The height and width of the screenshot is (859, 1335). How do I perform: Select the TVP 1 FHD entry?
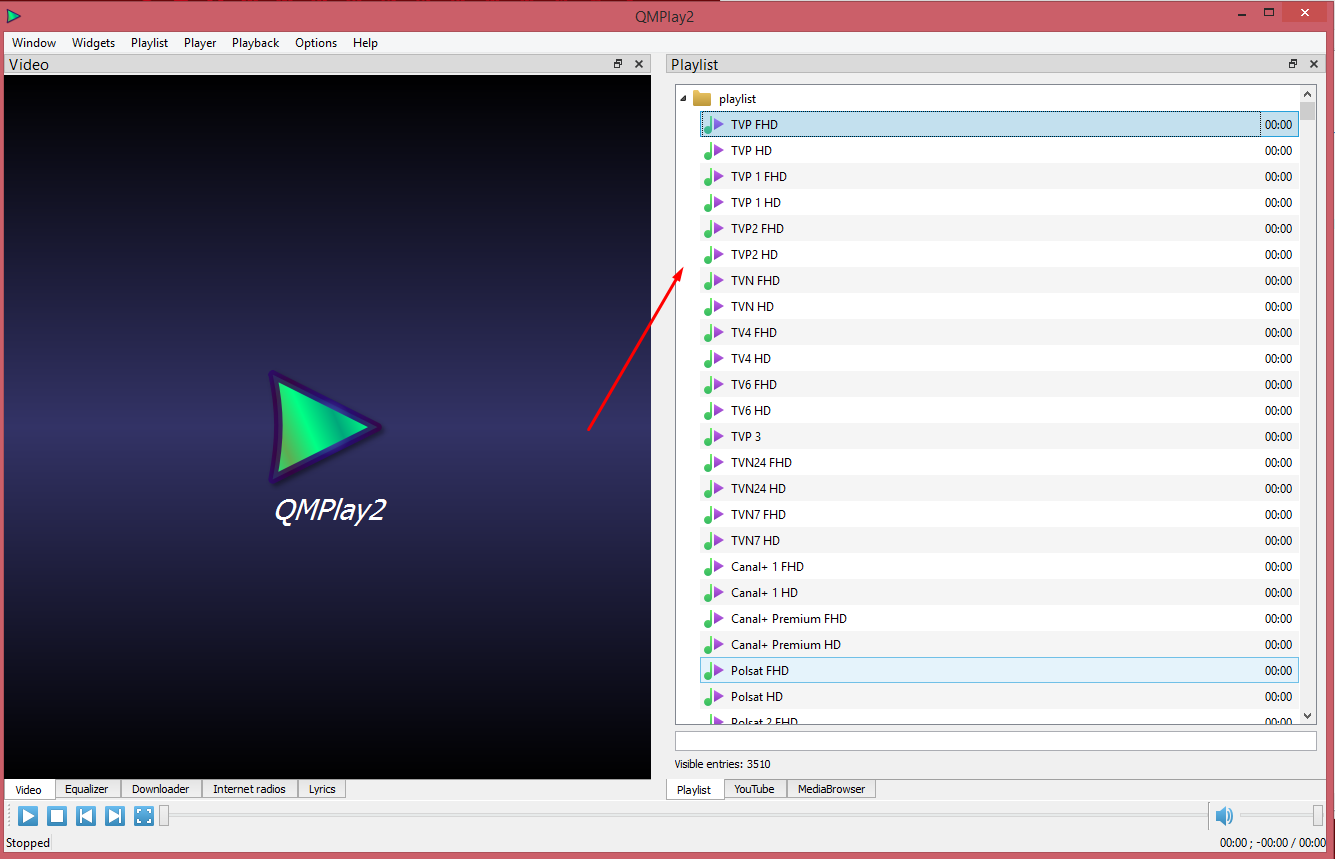[x=999, y=177]
